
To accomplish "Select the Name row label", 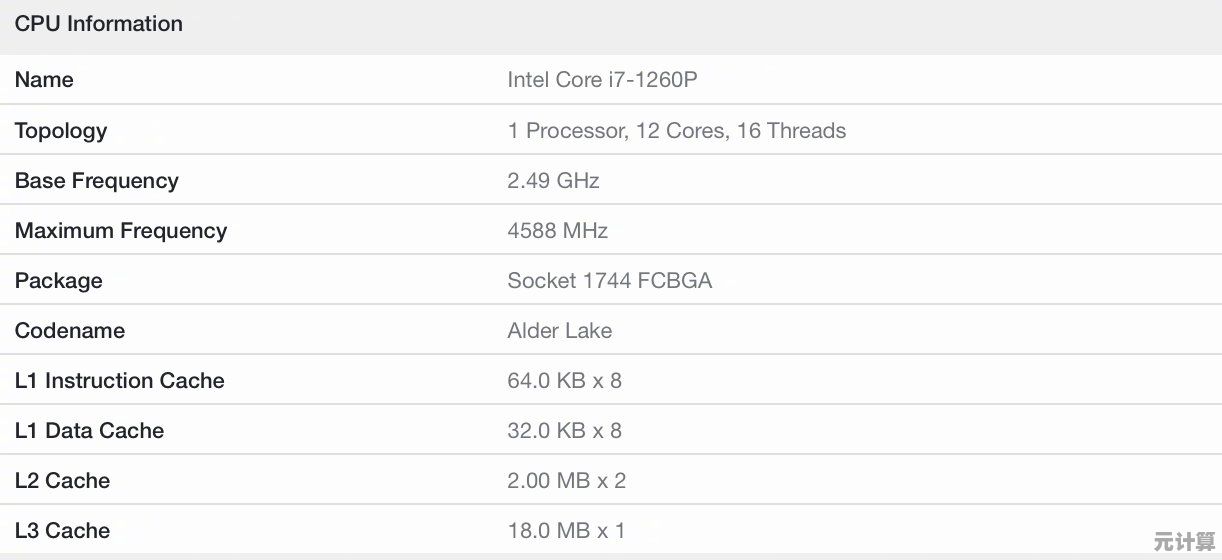I will point(44,80).
